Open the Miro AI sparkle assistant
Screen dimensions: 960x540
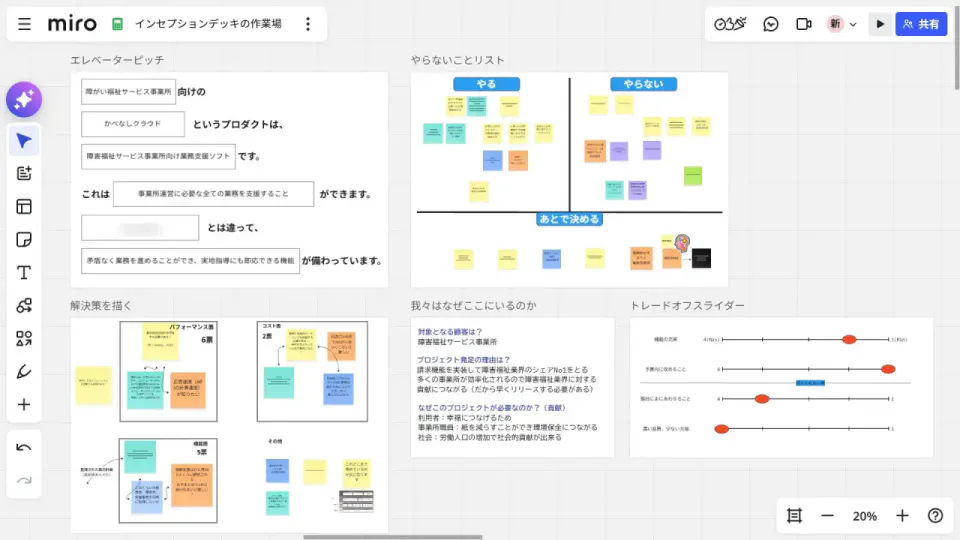point(24,99)
